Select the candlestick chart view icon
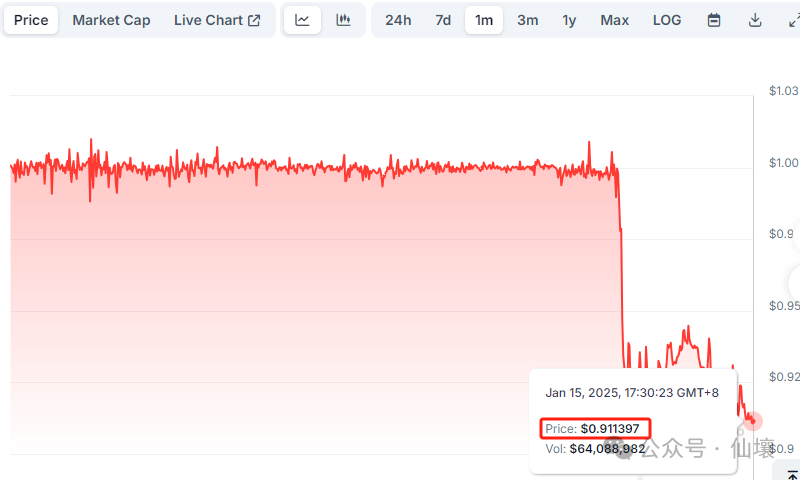This screenshot has width=800, height=480. click(x=343, y=20)
